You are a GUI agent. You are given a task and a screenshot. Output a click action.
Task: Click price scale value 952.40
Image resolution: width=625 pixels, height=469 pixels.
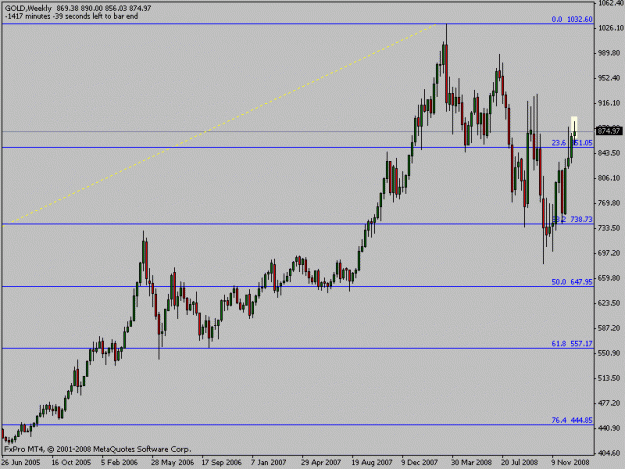pos(611,78)
